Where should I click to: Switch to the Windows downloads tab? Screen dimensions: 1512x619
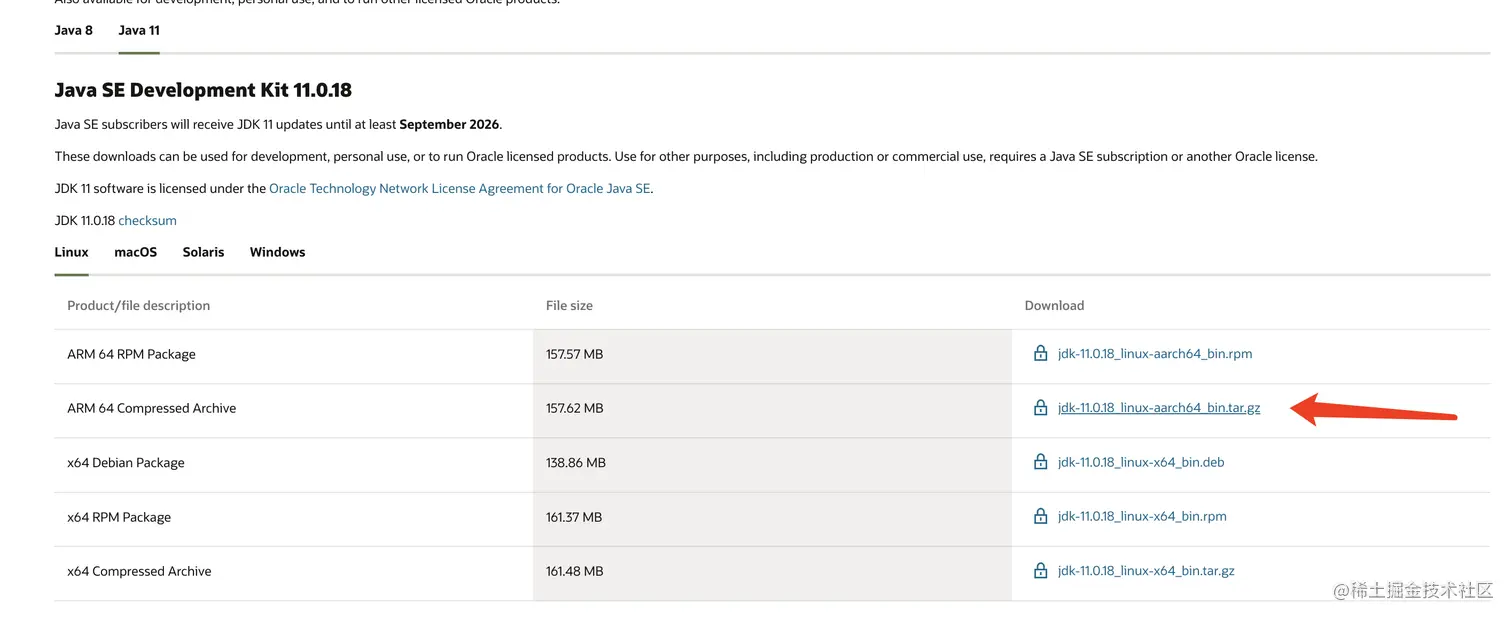[277, 252]
